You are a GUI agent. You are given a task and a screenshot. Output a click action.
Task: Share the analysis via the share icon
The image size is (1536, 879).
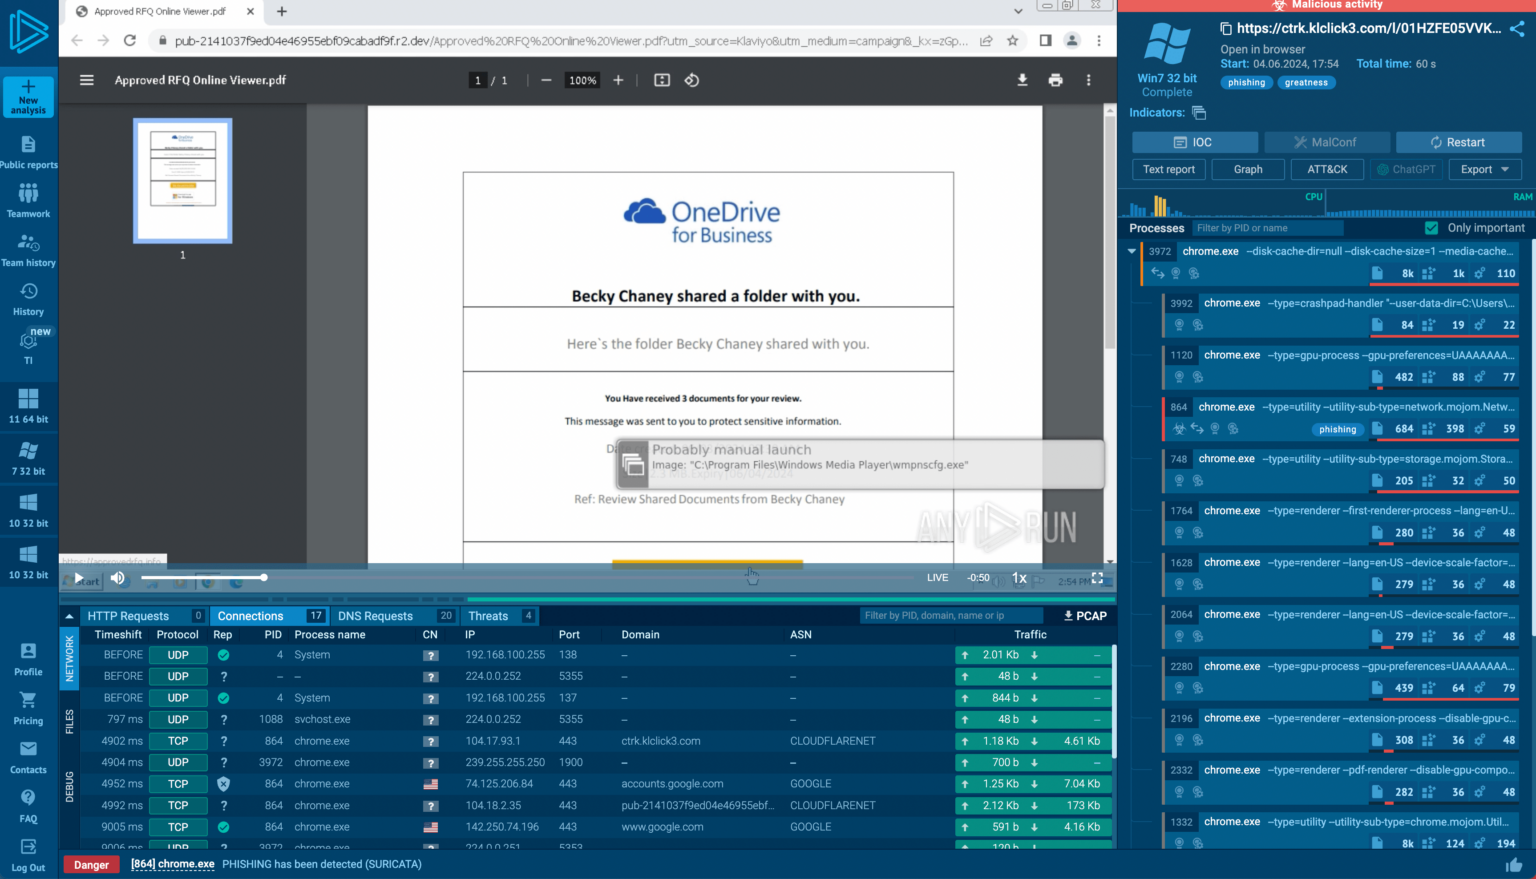point(1518,28)
